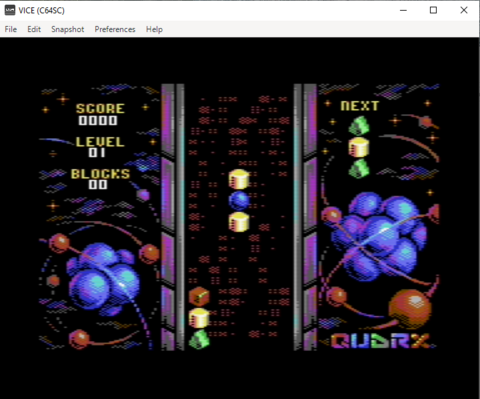This screenshot has width=480, height=399.
Task: Click the VICE app icon in title bar
Action: pos(10,10)
